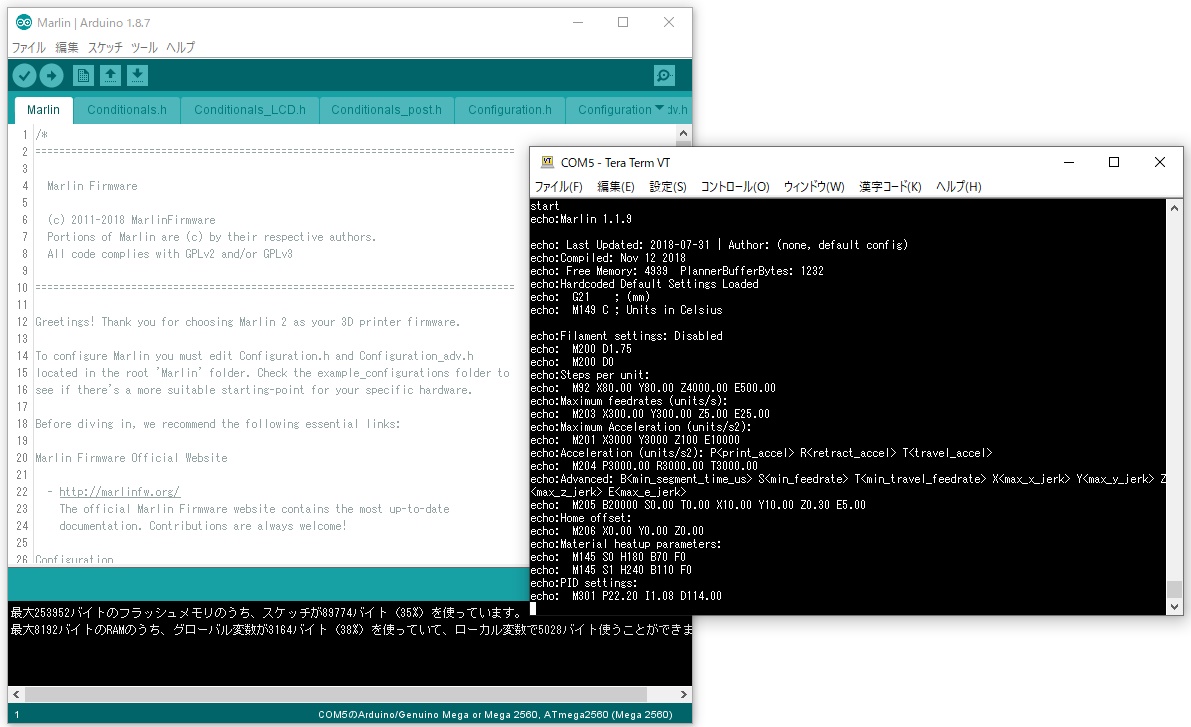Open the ツール menu in Arduino
The height and width of the screenshot is (727, 1191).
point(144,47)
